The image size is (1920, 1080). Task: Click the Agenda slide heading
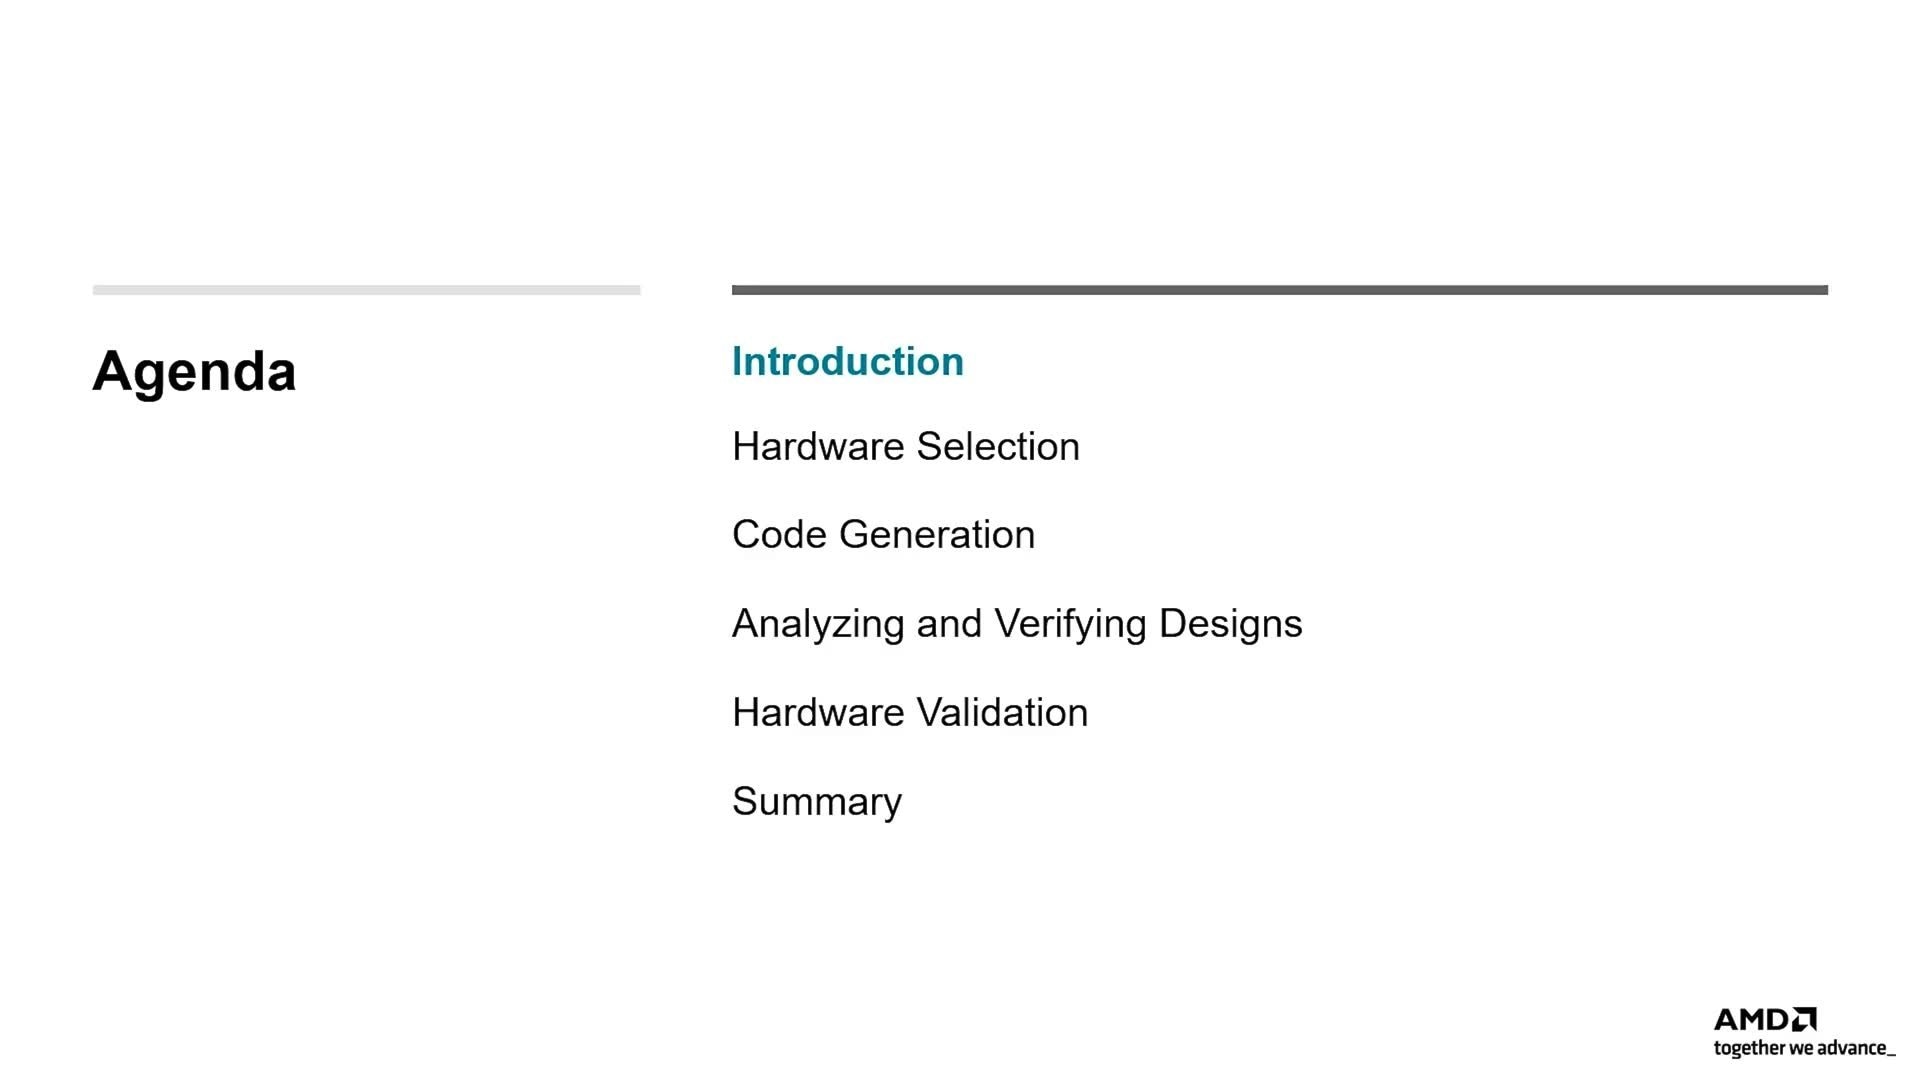[x=194, y=372]
